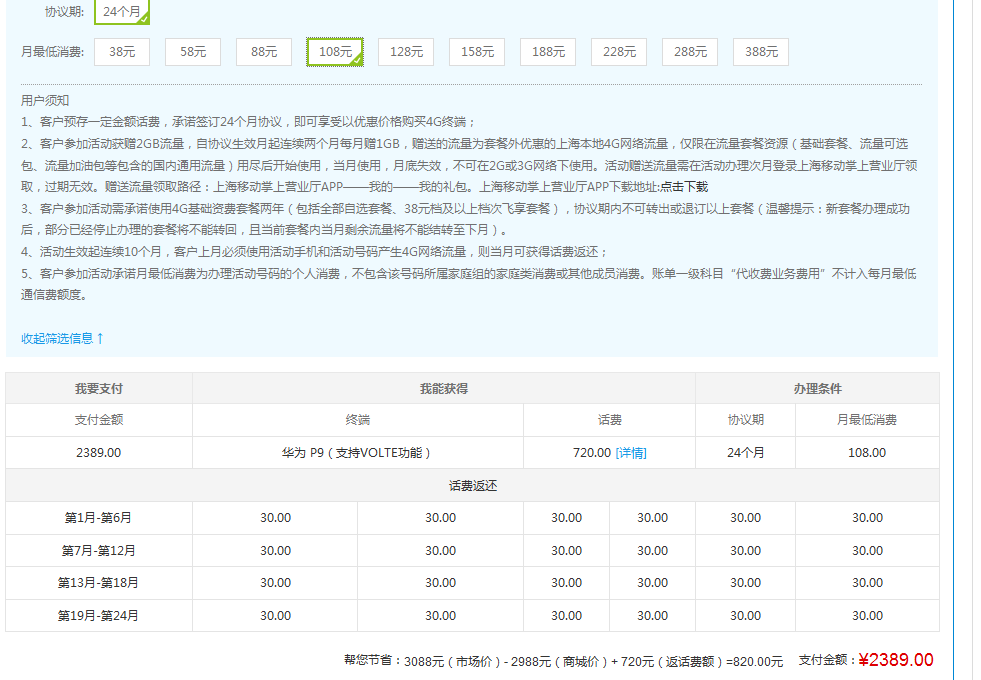981x680 pixels.
Task: Open the 点击下载 app download link
Action: point(683,187)
